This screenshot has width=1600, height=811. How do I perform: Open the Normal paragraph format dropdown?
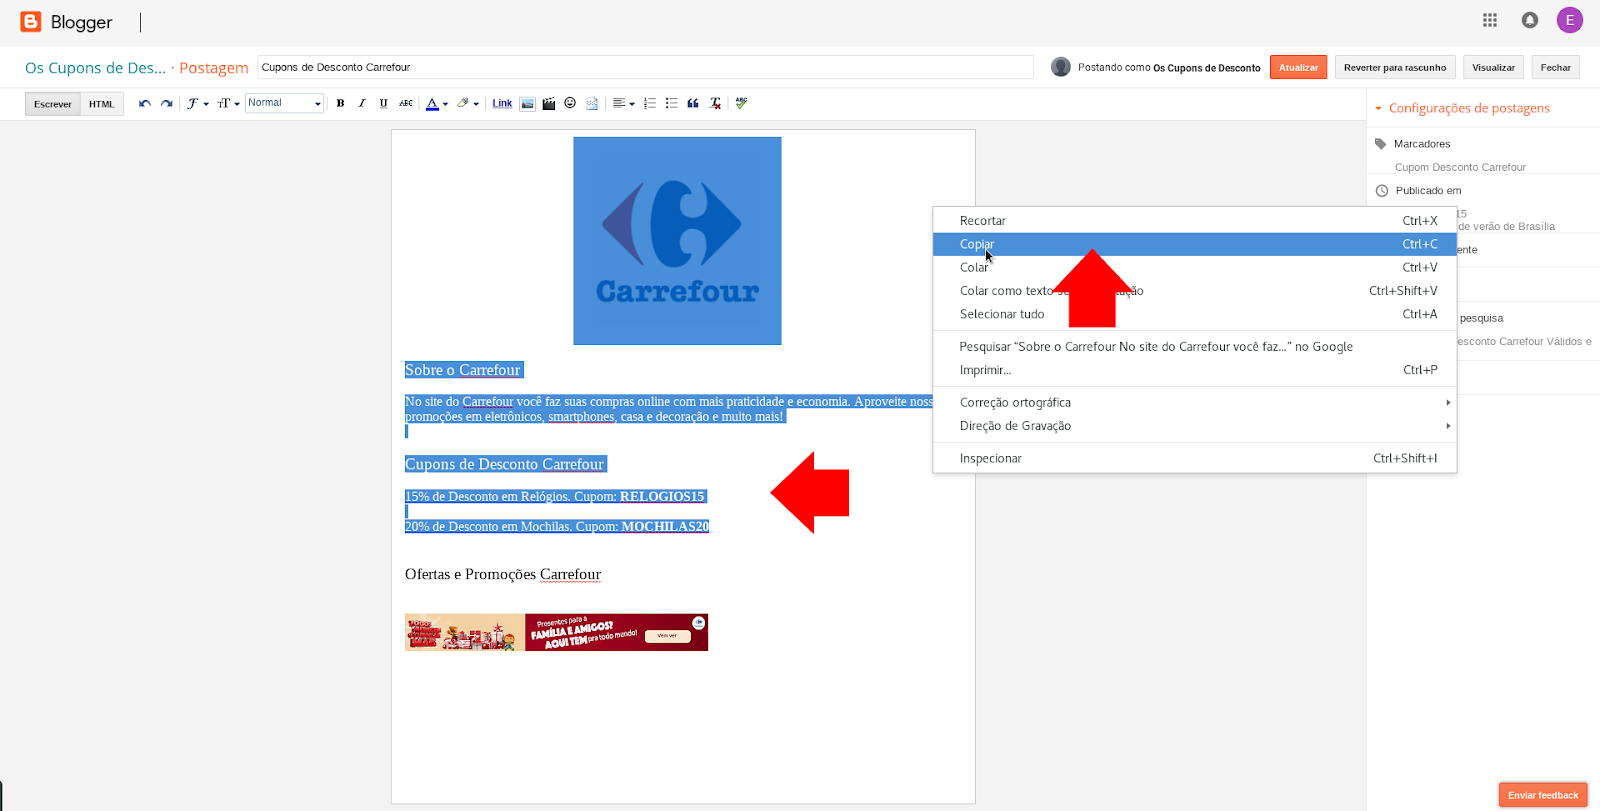tap(284, 103)
